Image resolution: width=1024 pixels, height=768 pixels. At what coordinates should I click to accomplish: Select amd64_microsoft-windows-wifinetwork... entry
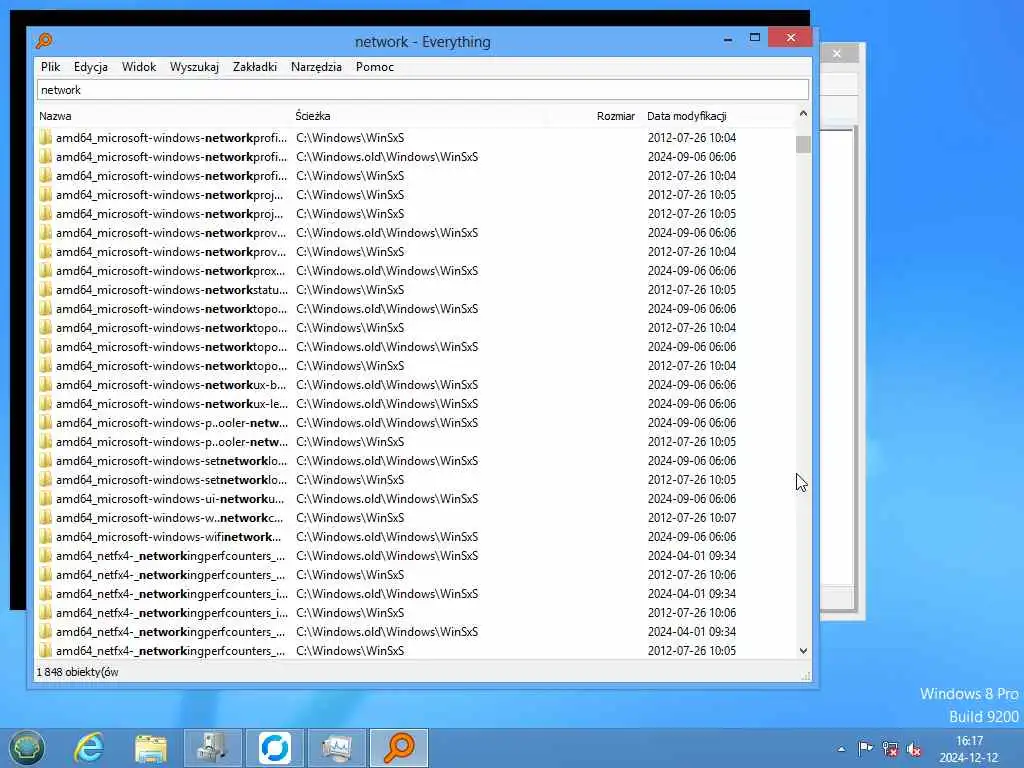pos(168,536)
